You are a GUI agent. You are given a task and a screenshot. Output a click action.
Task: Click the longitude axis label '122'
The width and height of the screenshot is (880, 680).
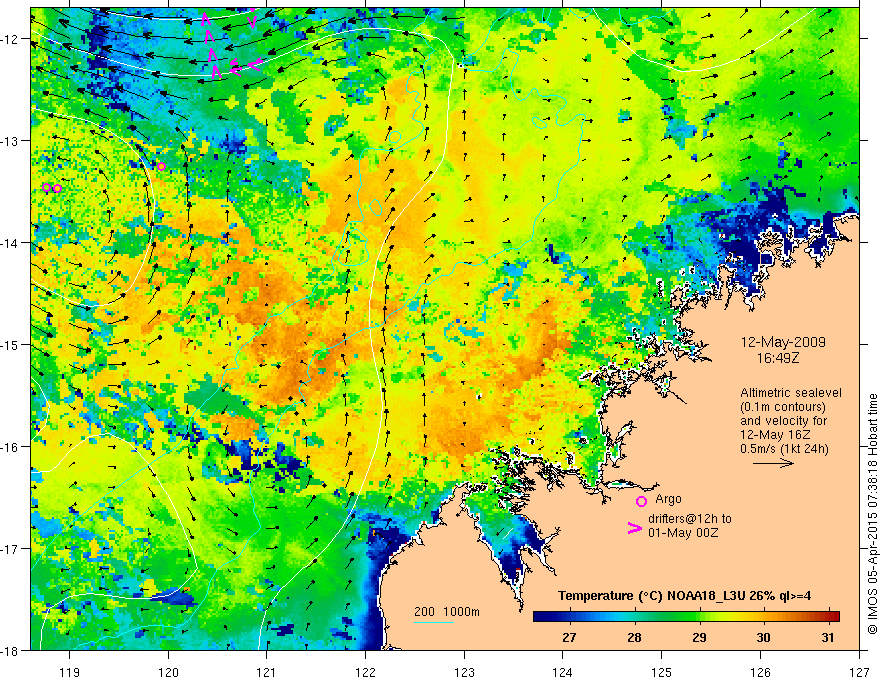(x=365, y=672)
